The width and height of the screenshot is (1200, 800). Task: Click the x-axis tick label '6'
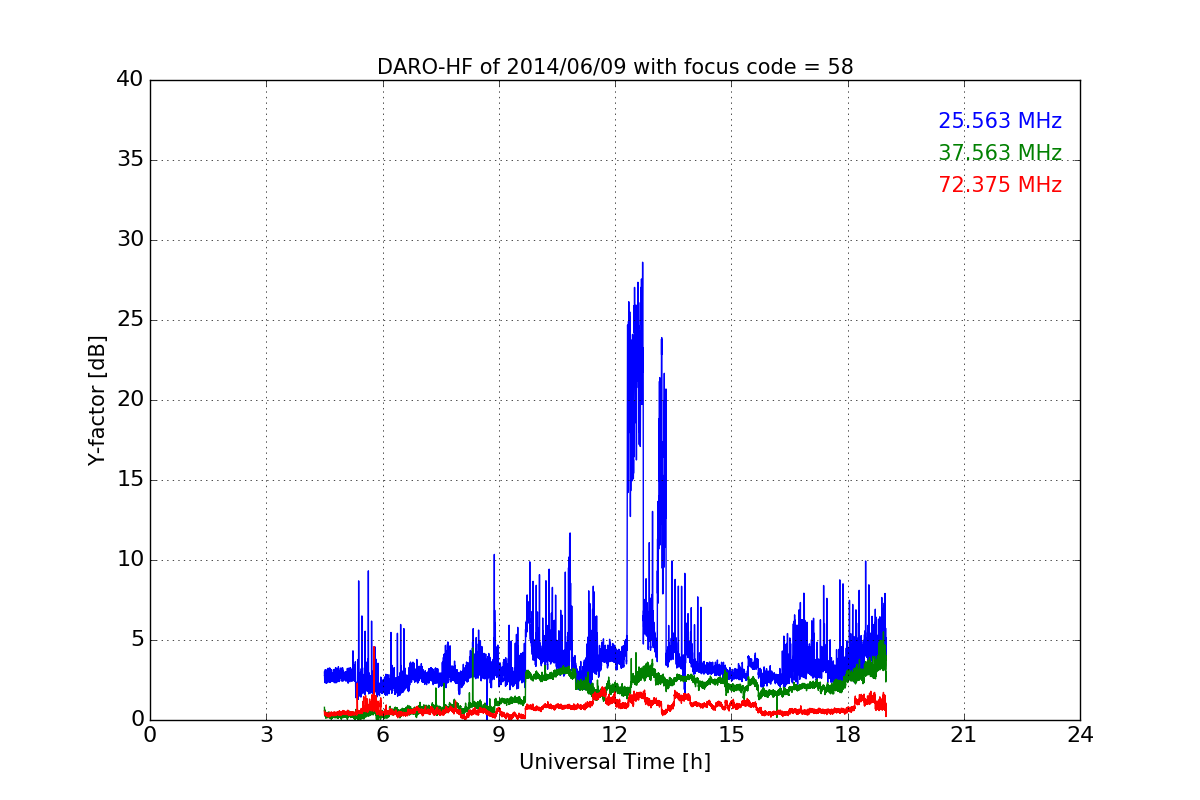[383, 734]
